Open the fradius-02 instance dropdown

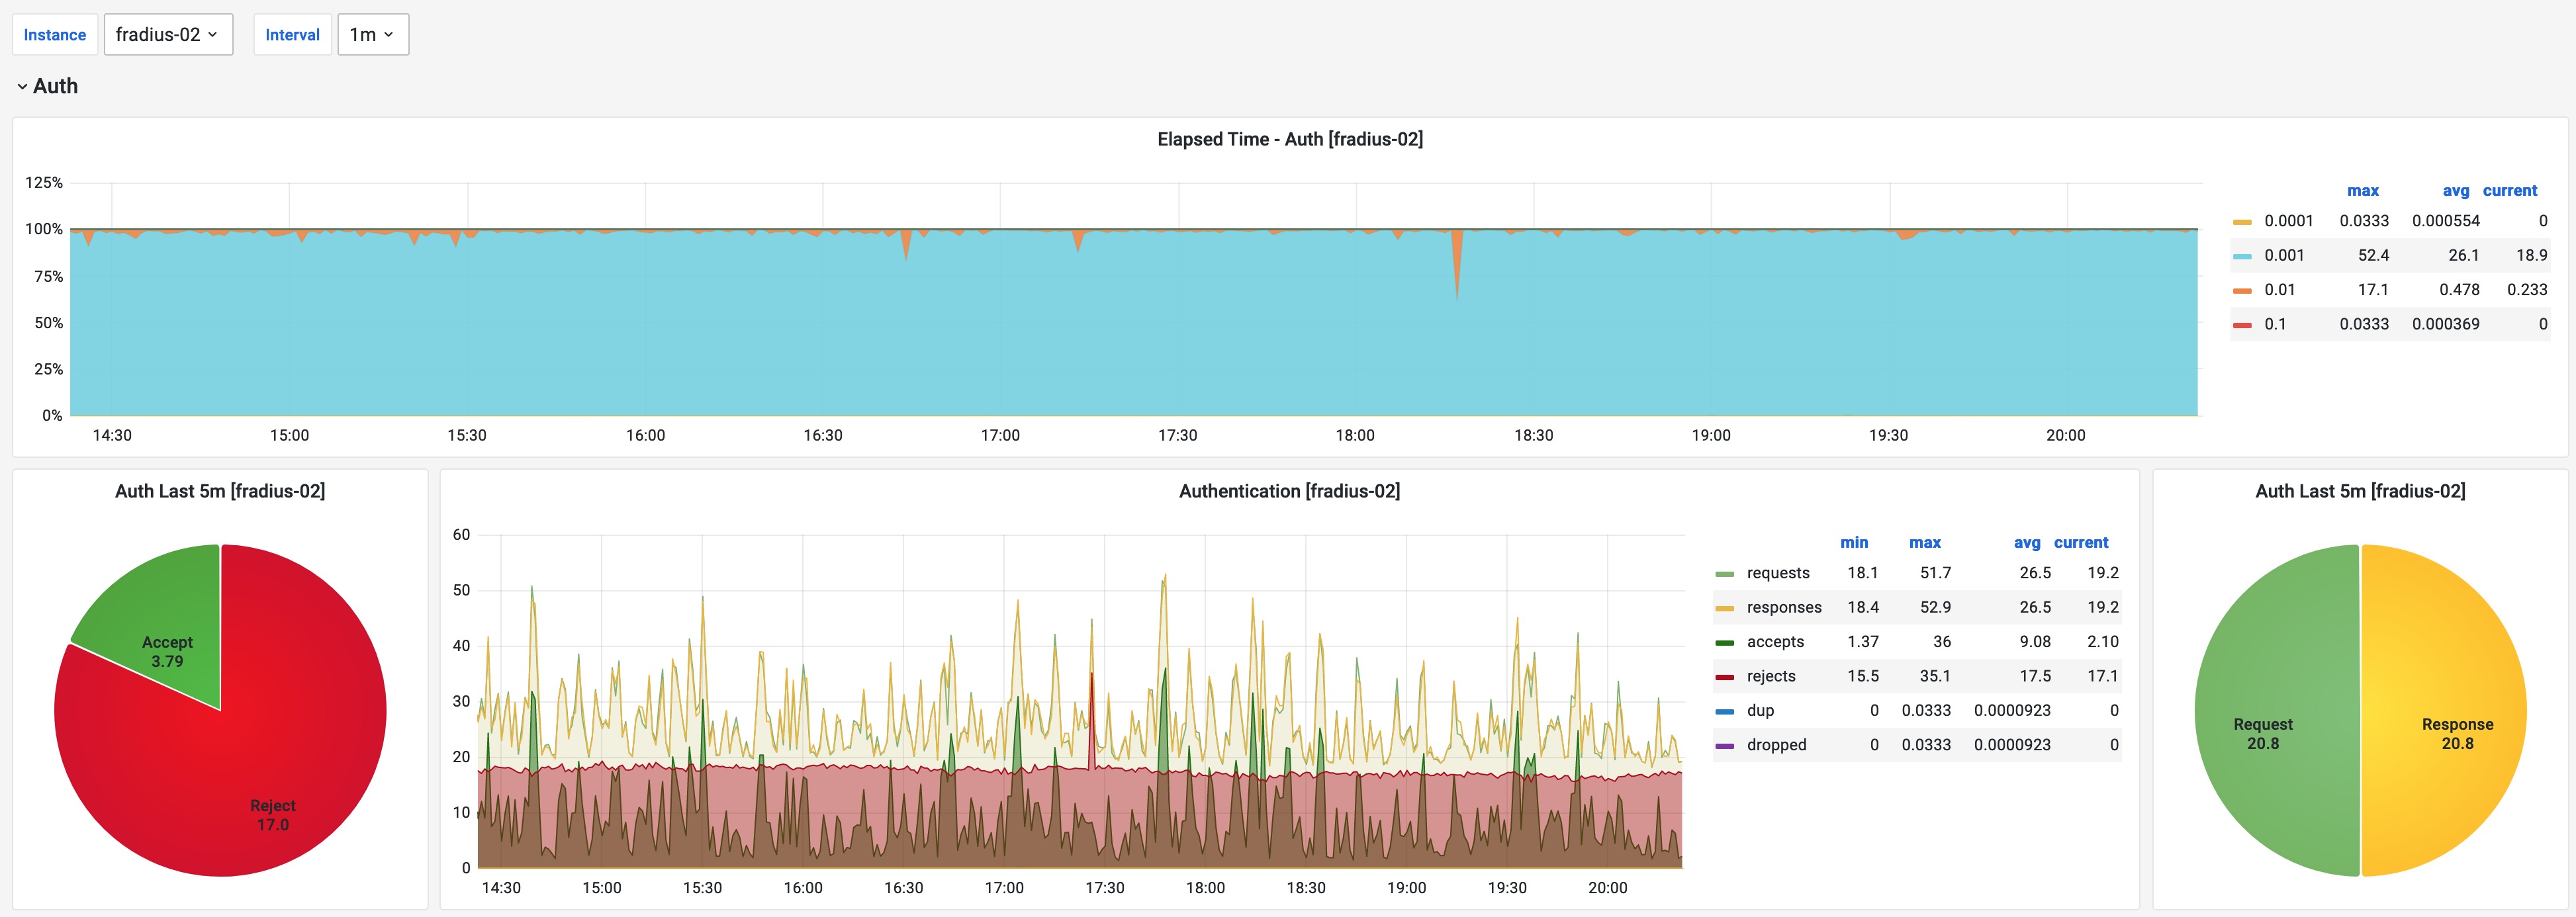point(168,35)
